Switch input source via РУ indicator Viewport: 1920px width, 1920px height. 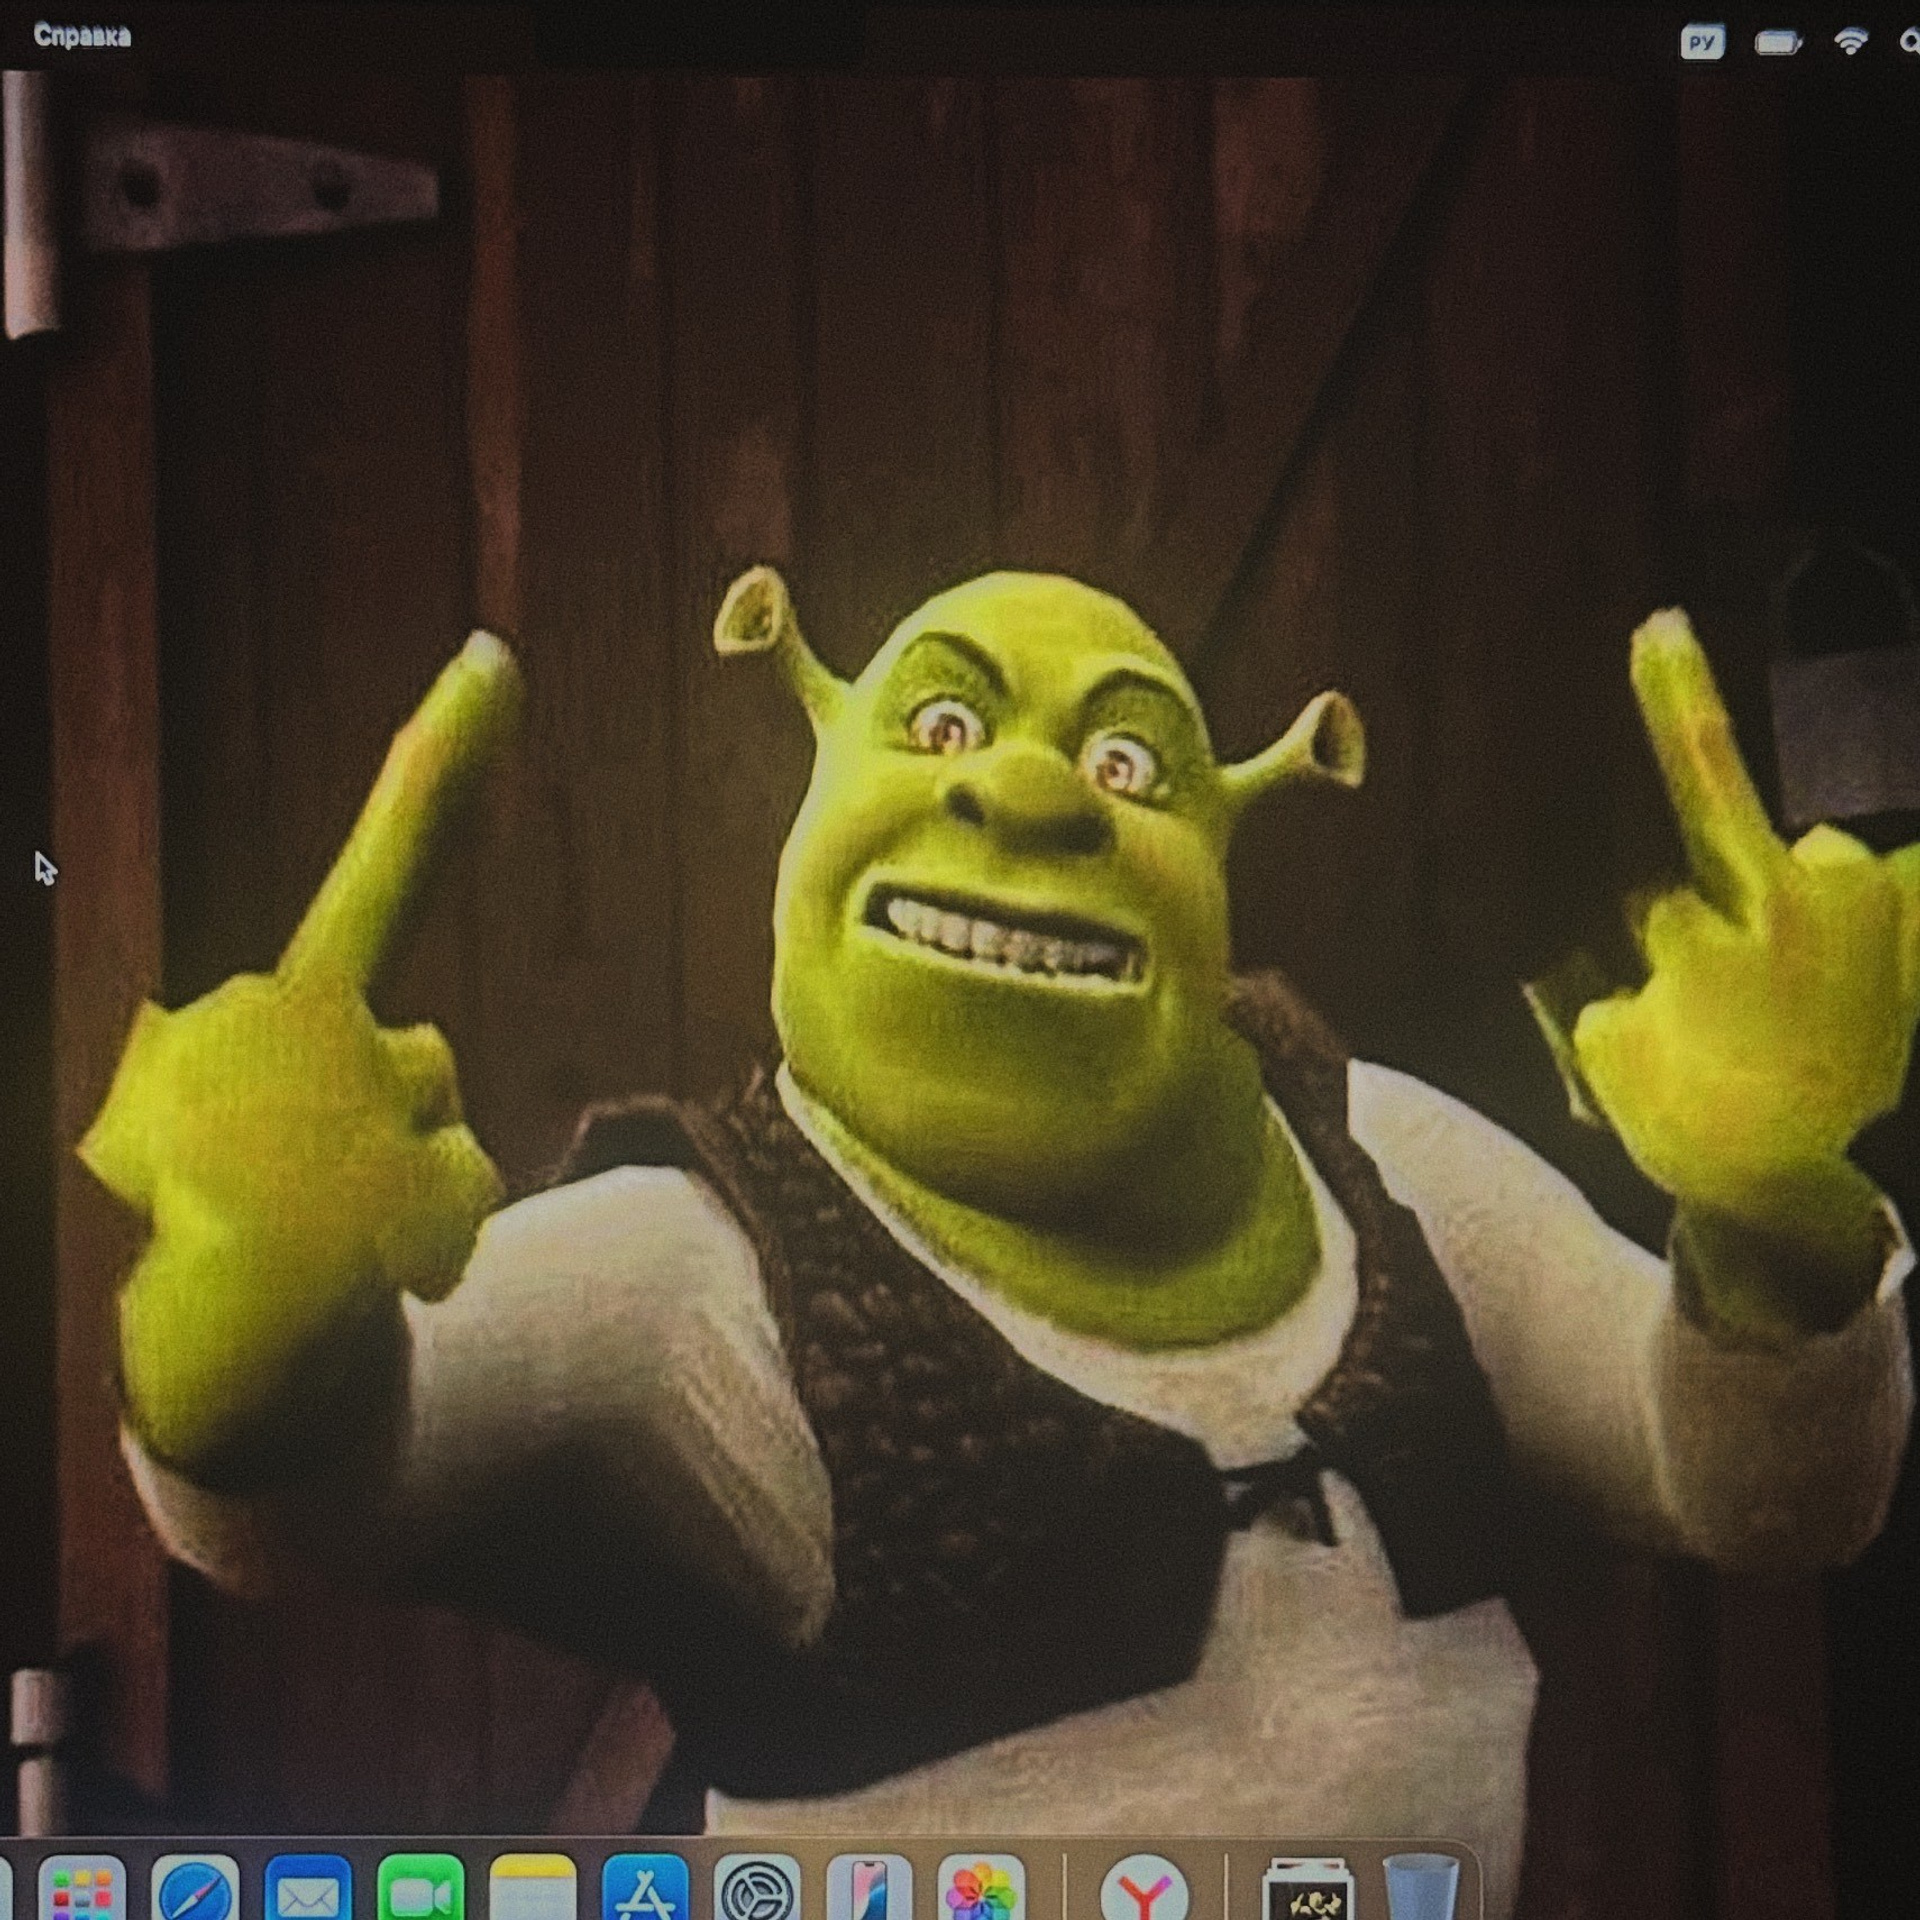coord(1702,42)
